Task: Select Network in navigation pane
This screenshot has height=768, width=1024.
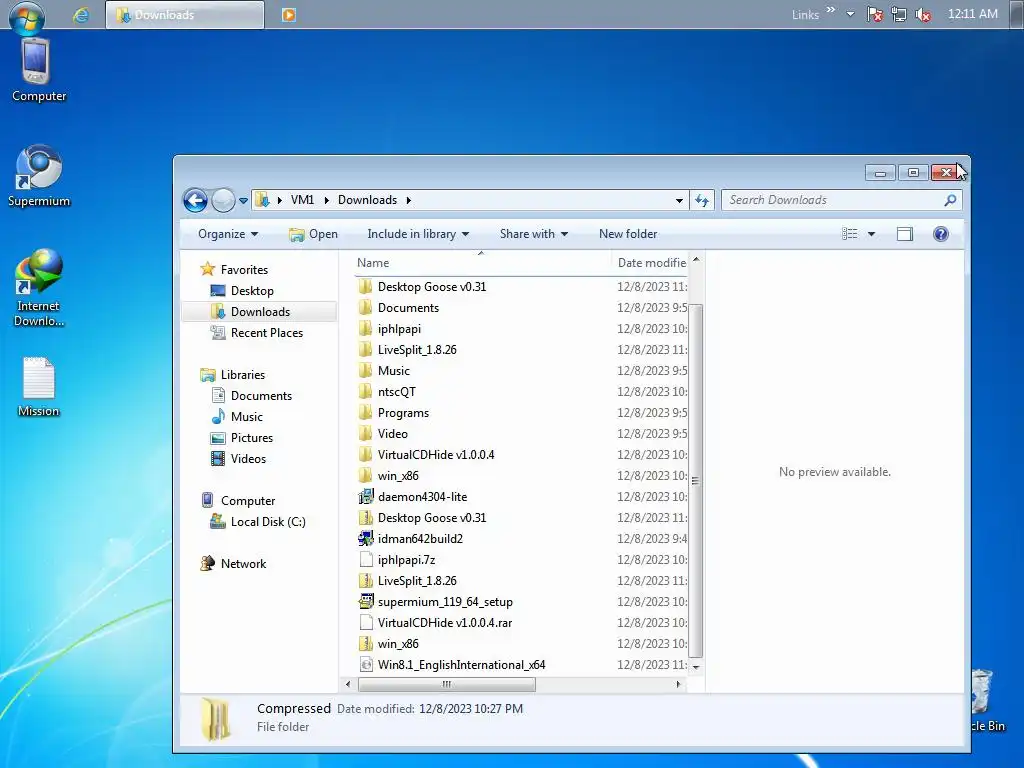Action: 243,564
